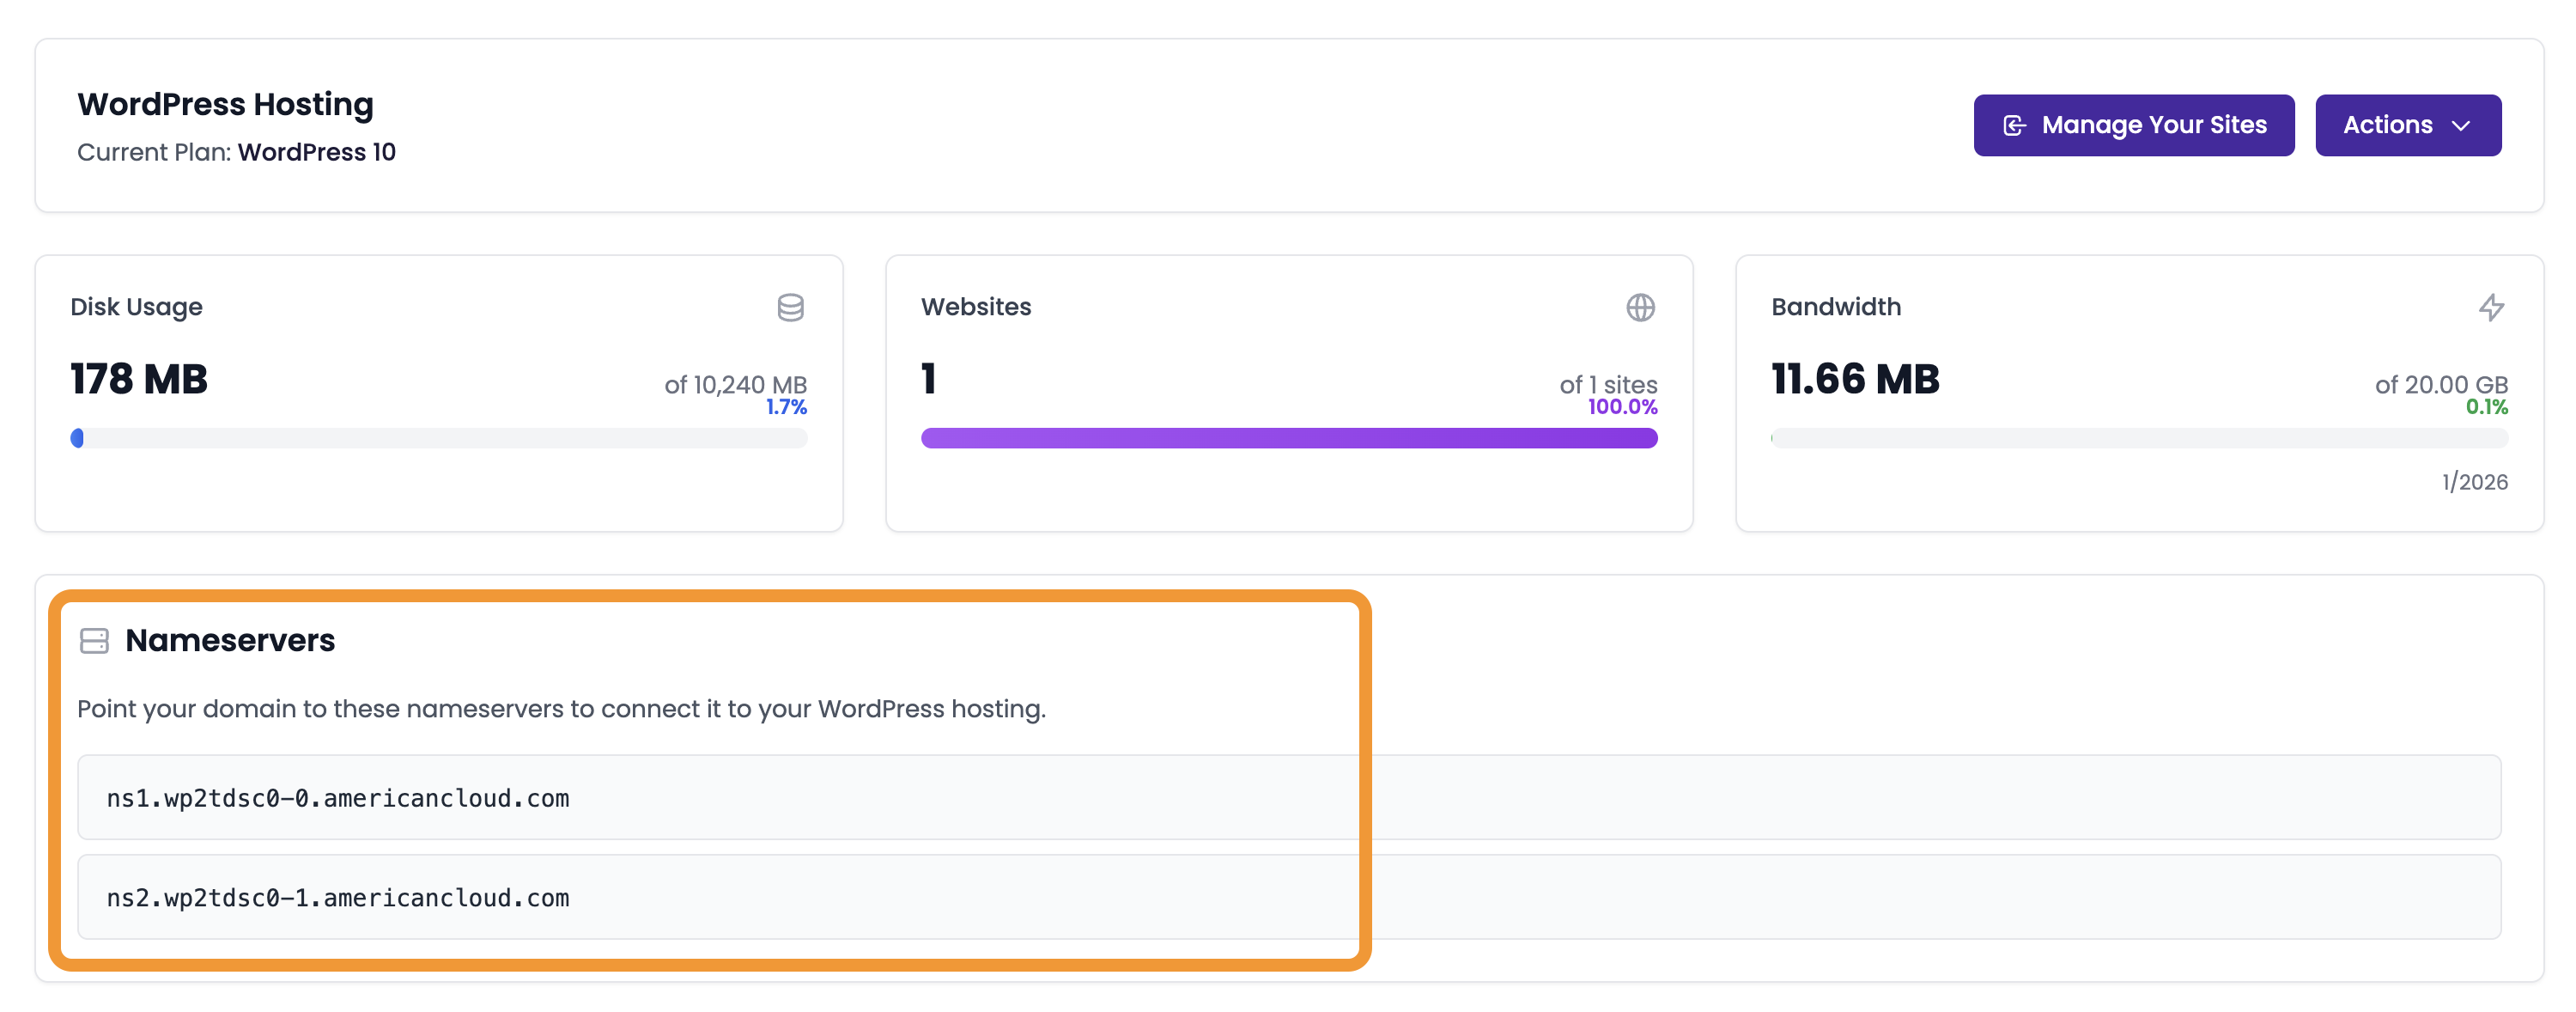Click the Nameservers server icon

tap(94, 640)
